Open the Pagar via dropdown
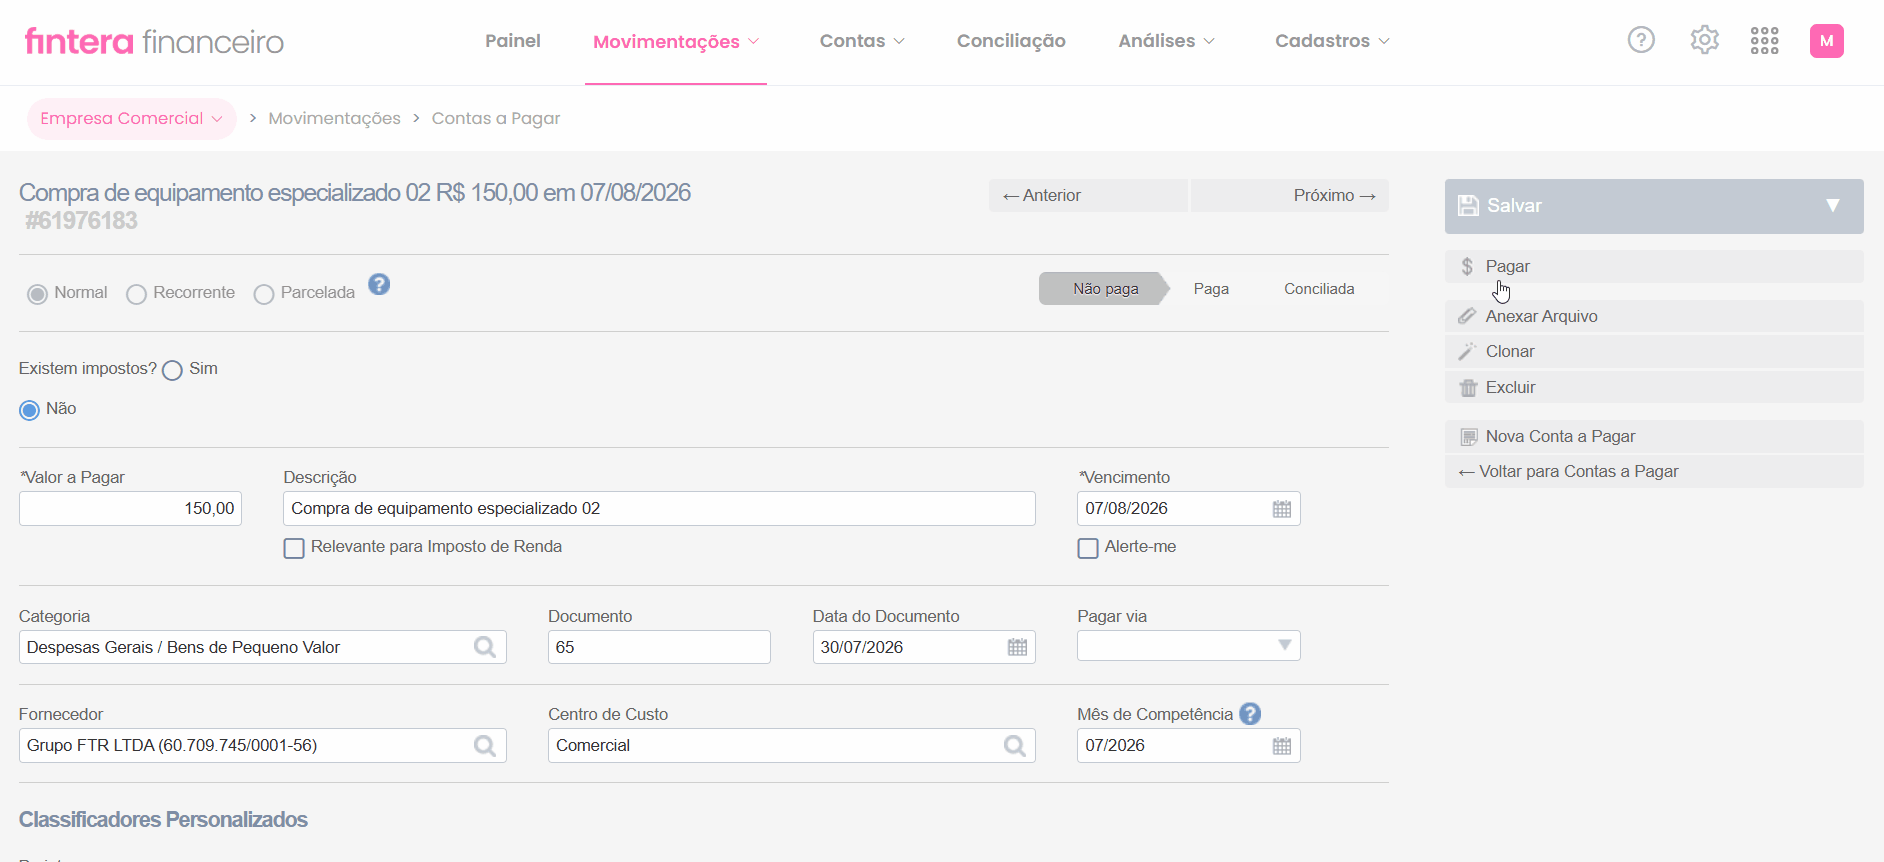 (x=1188, y=646)
